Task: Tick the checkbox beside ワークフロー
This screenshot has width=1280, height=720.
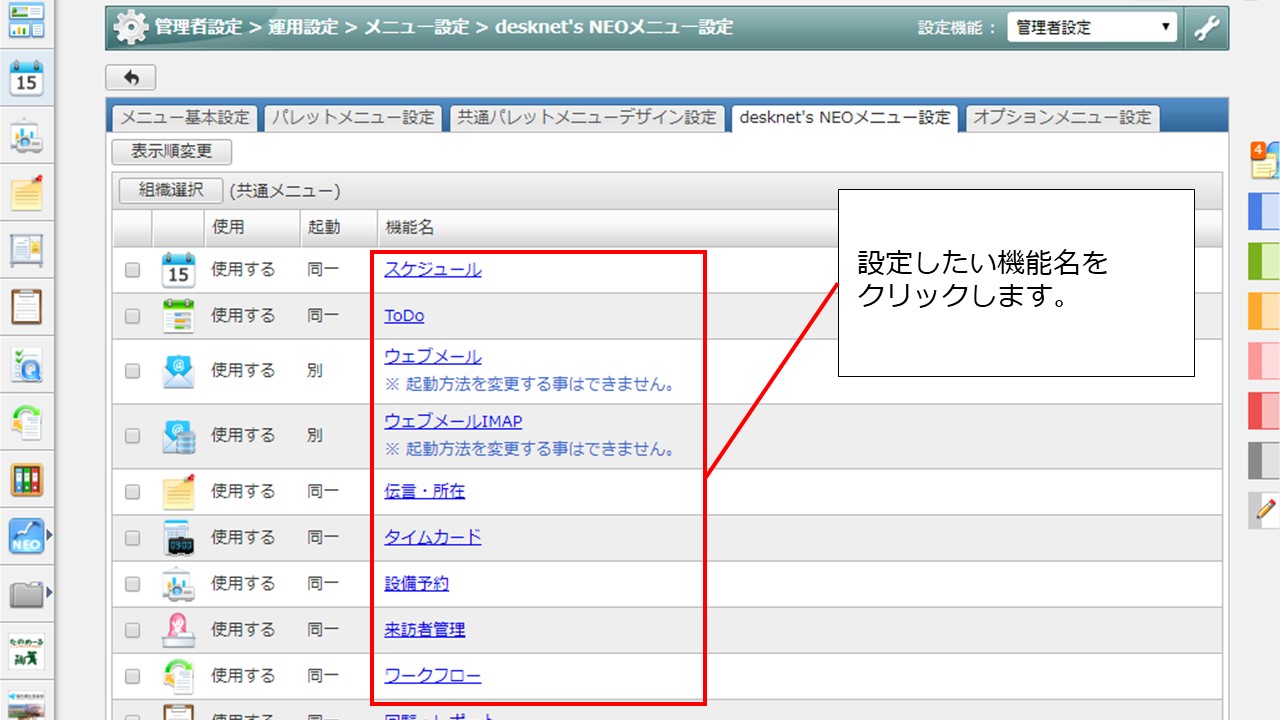Action: click(x=134, y=675)
